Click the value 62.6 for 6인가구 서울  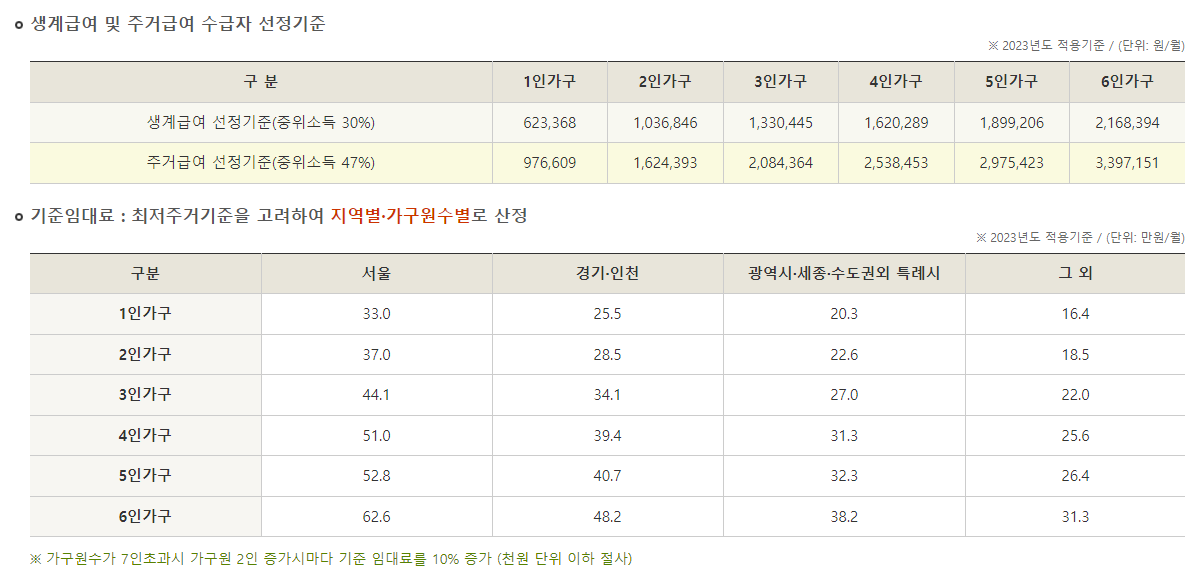point(375,516)
